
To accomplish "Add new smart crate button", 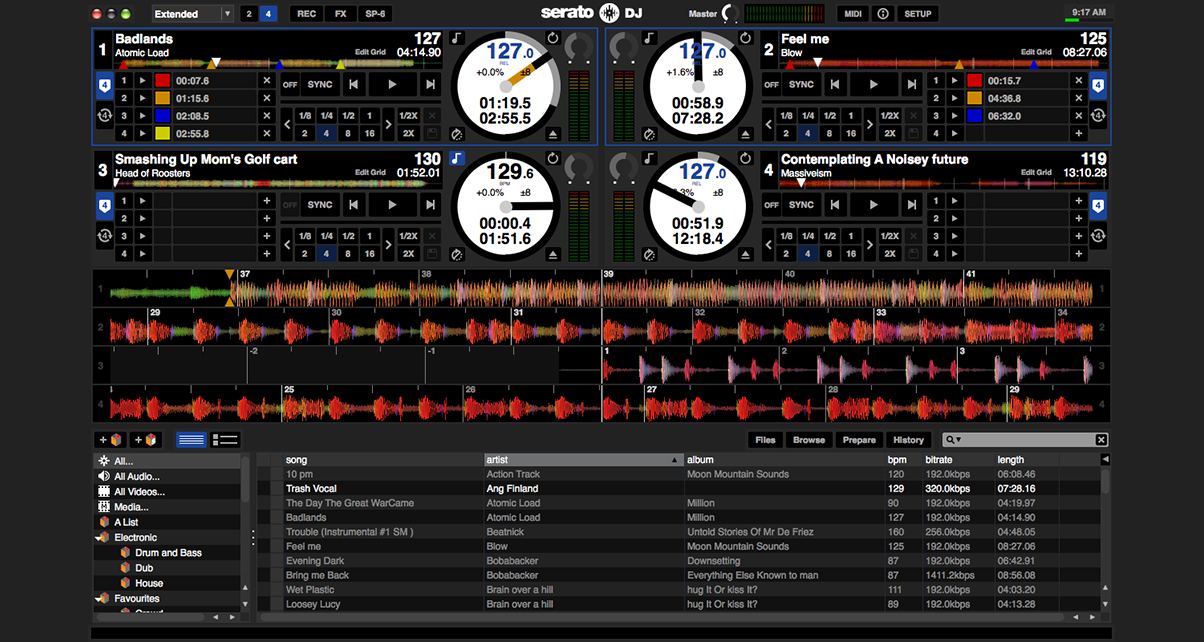I will [x=146, y=440].
